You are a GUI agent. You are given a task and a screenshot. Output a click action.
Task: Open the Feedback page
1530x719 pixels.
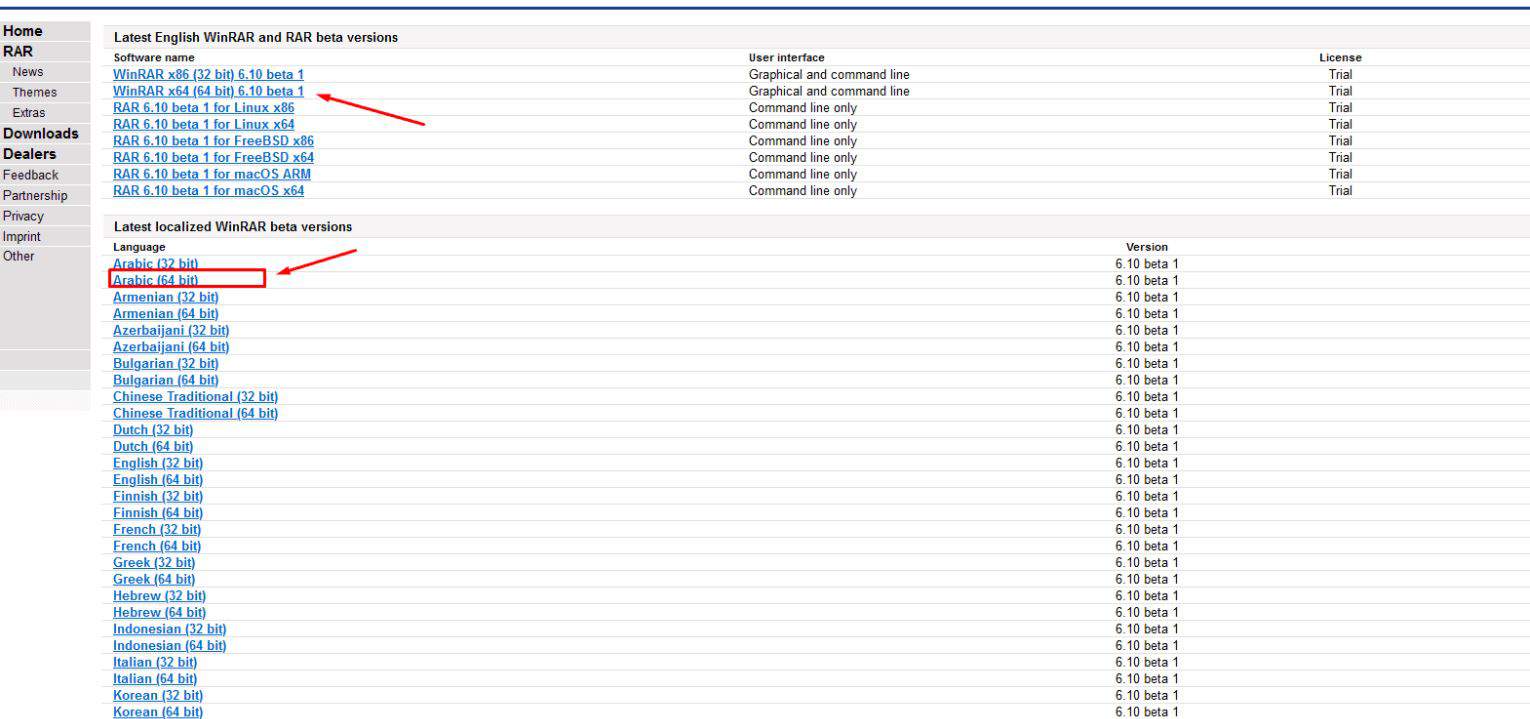[x=31, y=175]
